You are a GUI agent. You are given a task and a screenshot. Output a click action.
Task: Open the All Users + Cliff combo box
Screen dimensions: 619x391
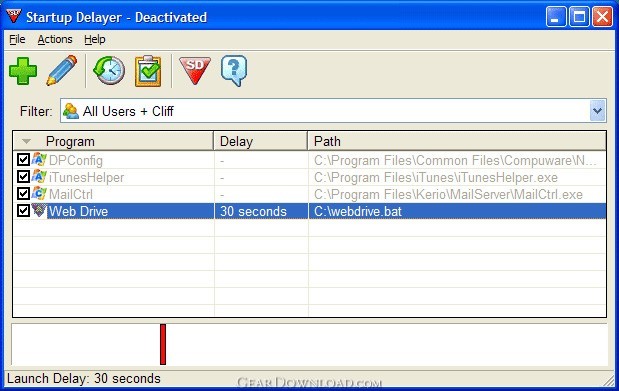click(x=334, y=111)
